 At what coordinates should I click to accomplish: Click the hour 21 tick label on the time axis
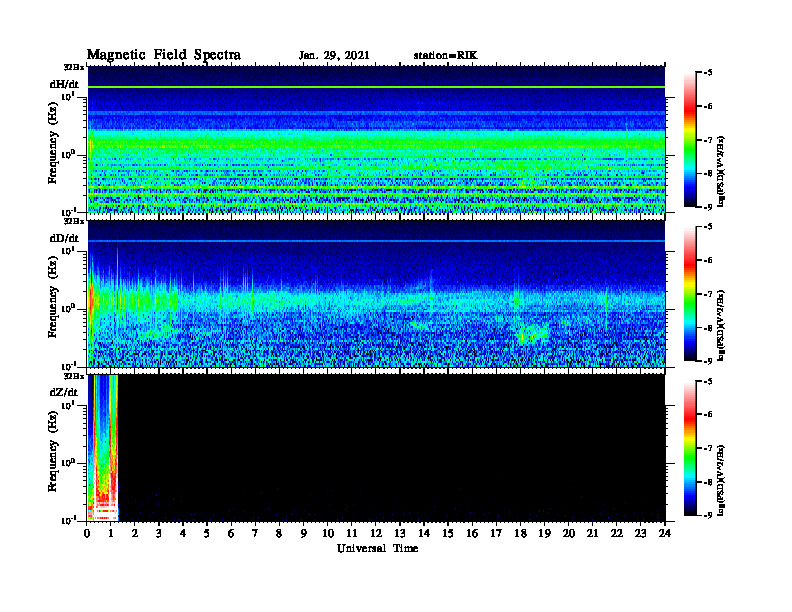(x=592, y=534)
